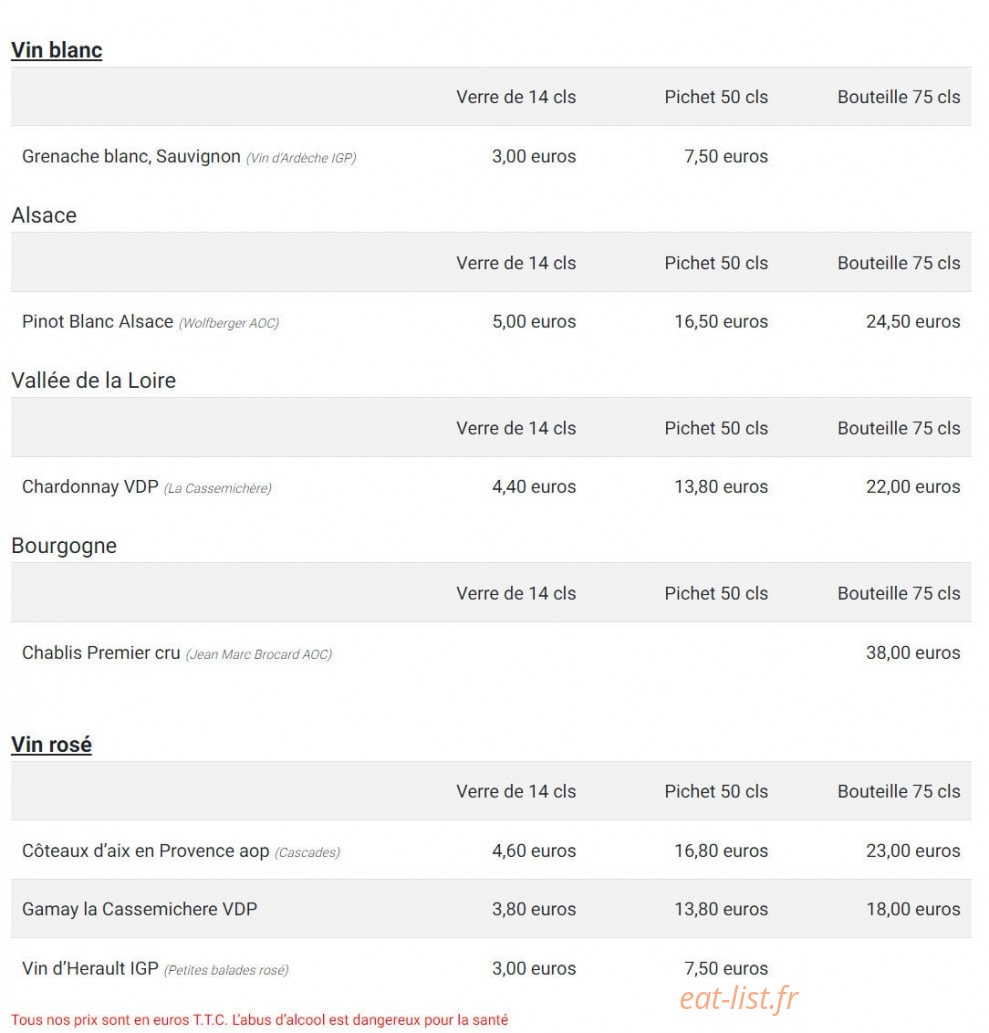Click Chardonnay VDP wine name

[90, 487]
